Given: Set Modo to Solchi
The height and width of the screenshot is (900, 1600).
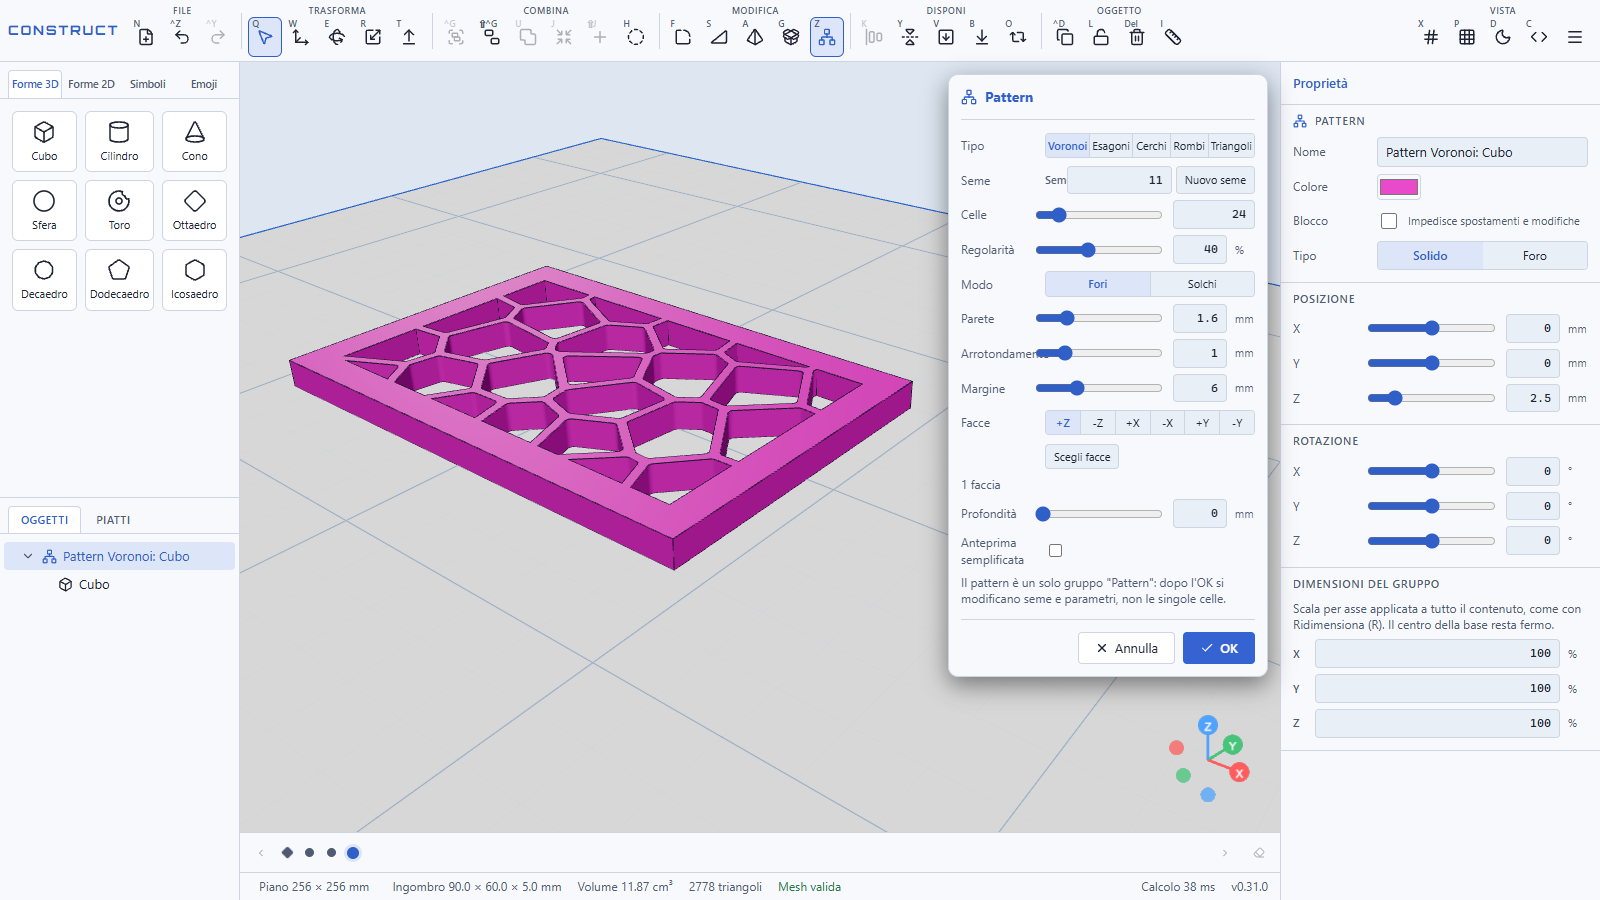Looking at the screenshot, I should click(1202, 284).
